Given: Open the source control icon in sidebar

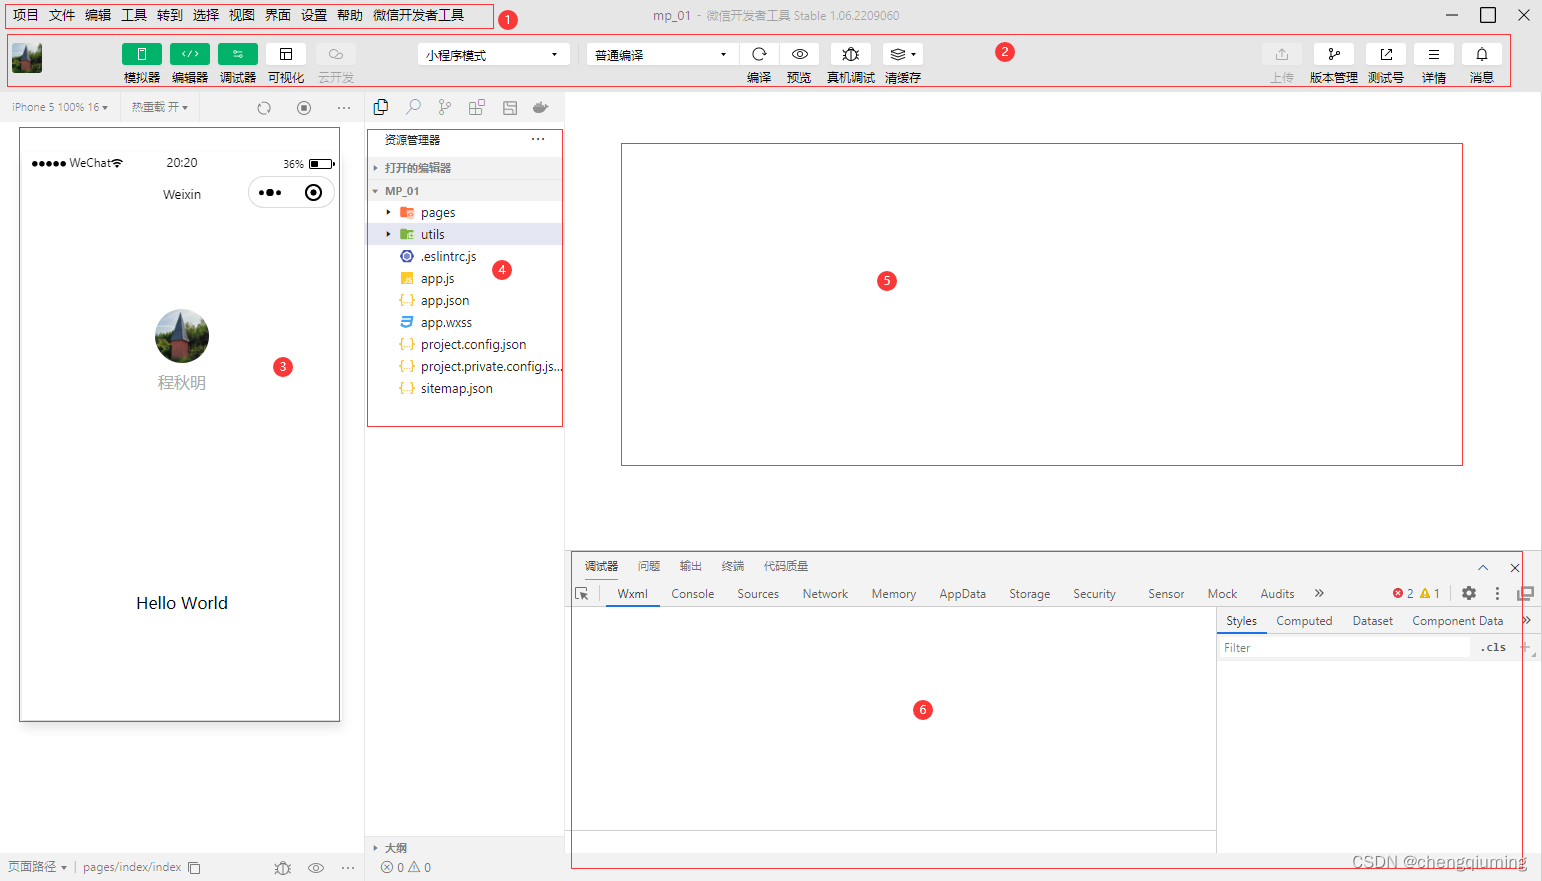Looking at the screenshot, I should [x=445, y=107].
